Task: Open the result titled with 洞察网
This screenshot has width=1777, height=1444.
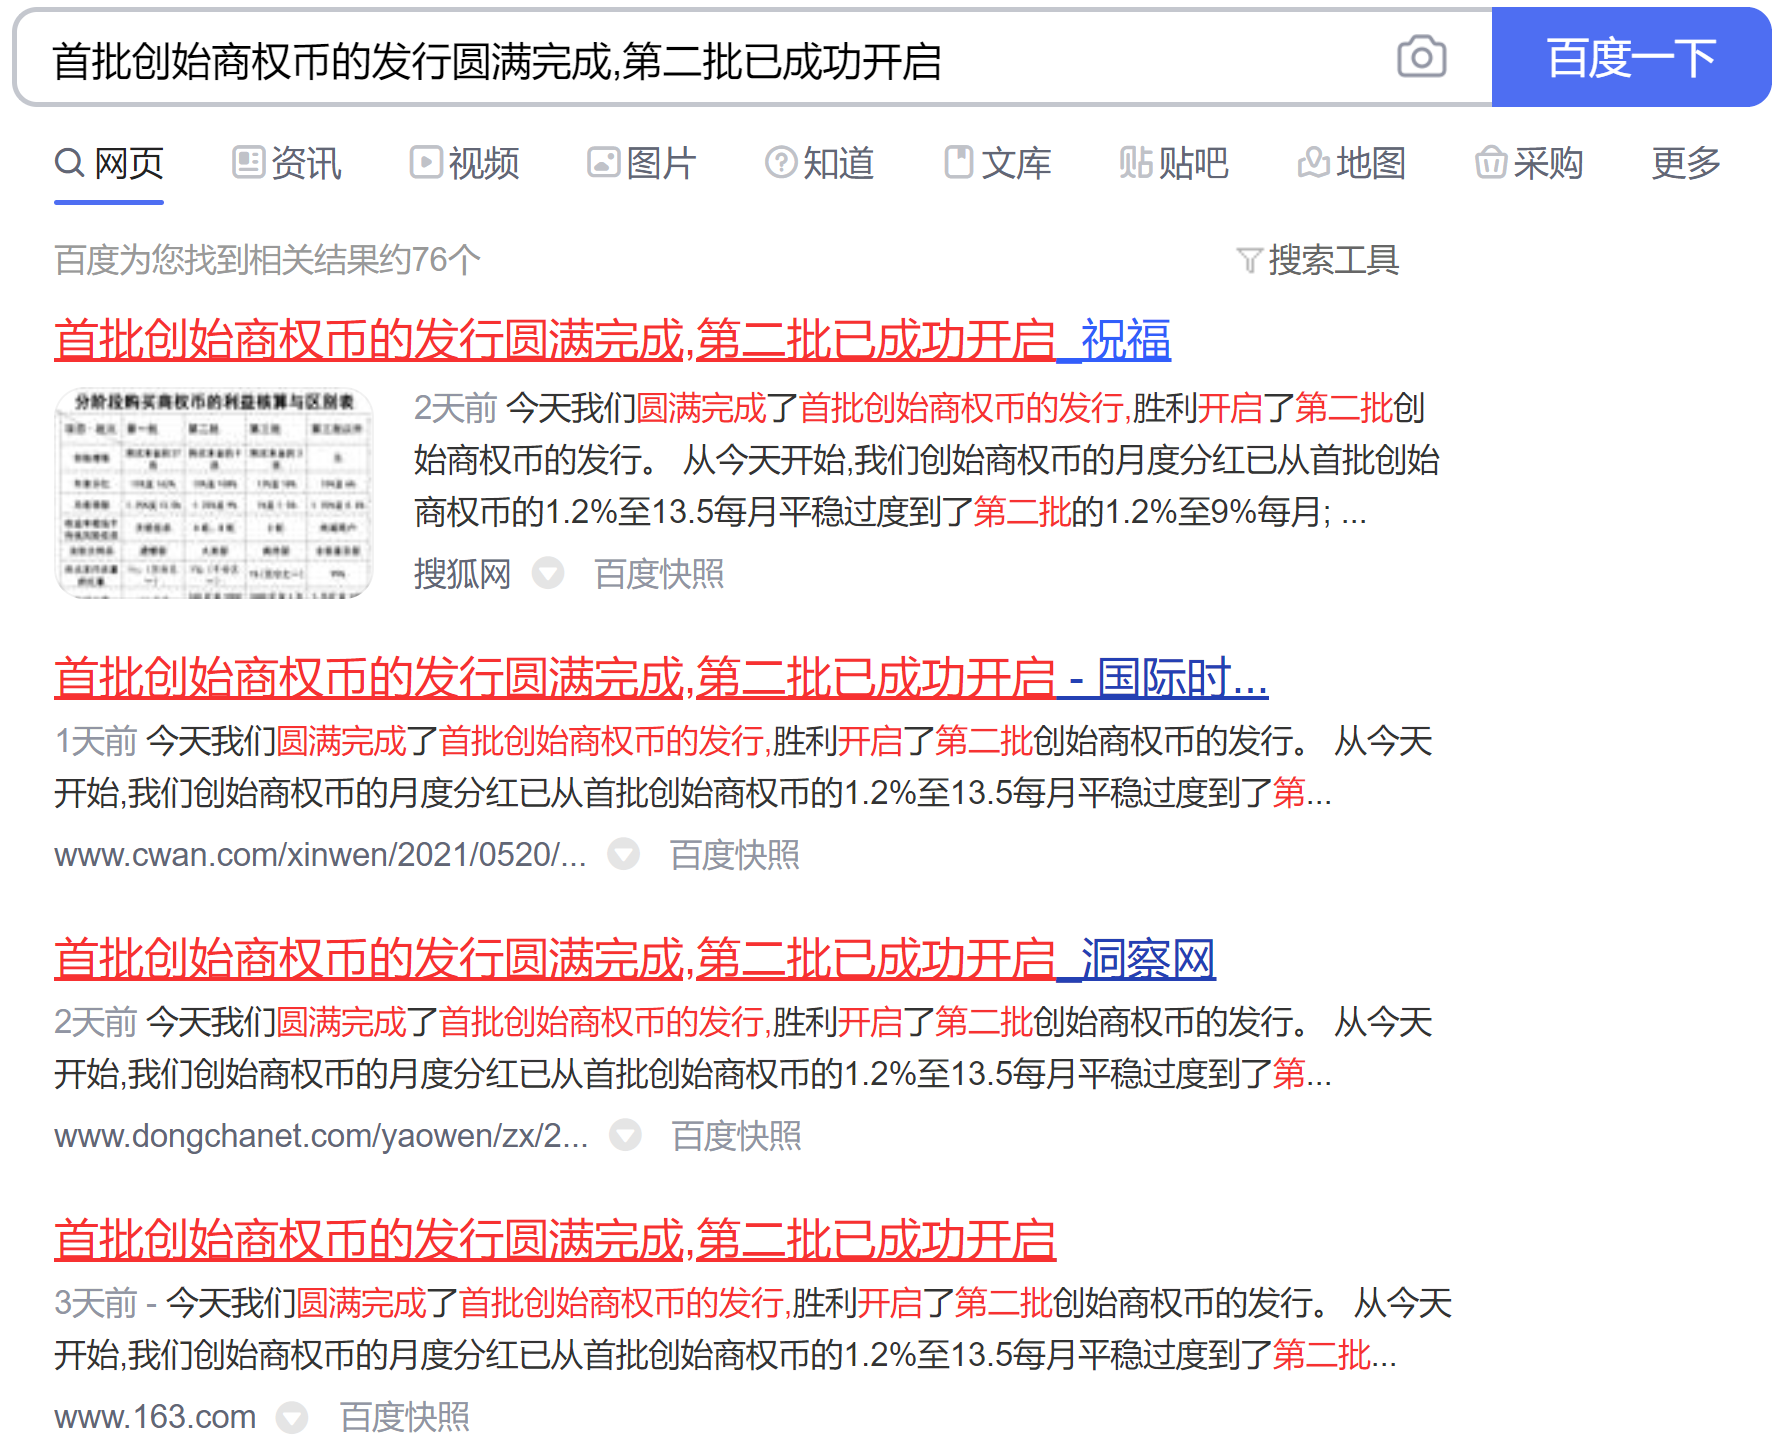Action: (x=635, y=959)
